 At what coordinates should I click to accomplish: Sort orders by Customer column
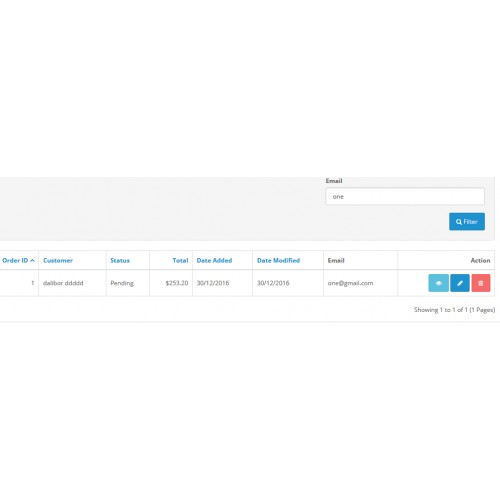point(58,260)
